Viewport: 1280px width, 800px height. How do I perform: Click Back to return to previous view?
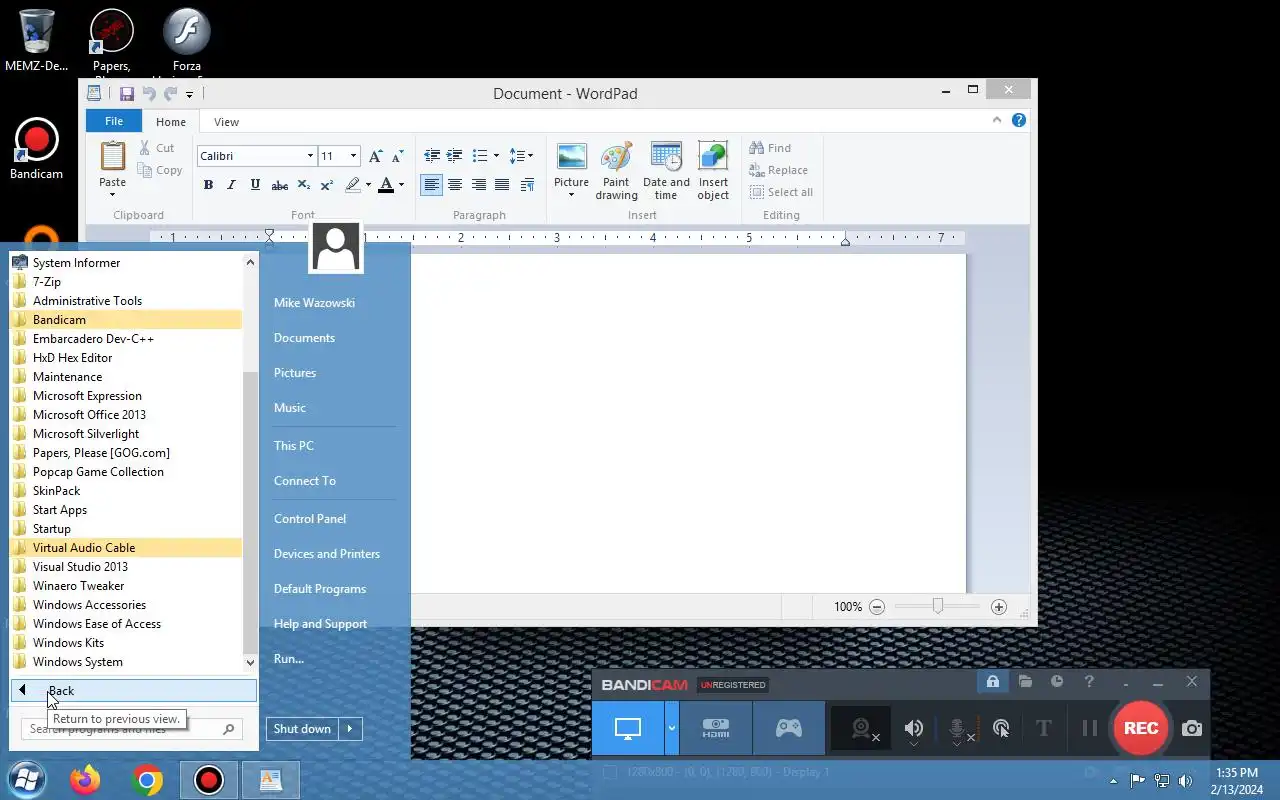[134, 690]
